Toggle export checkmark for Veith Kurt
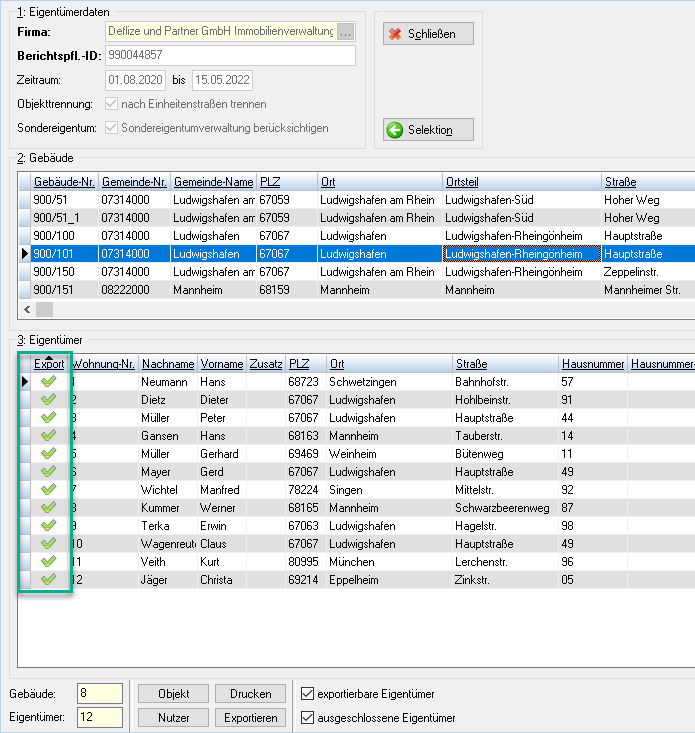695x733 pixels. point(49,561)
